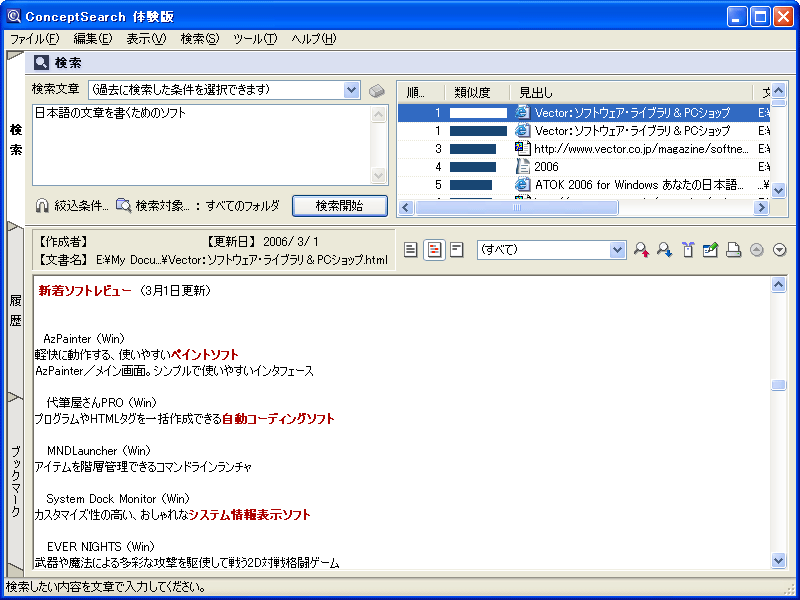Click the horizontal scrollbar thumb in results list
This screenshot has width=800, height=600.
pos(516,208)
